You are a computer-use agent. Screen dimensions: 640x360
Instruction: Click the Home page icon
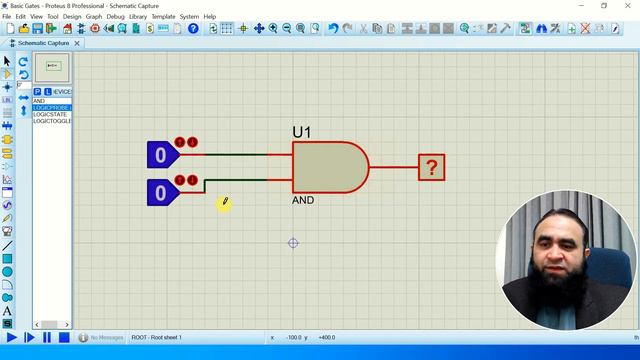[x=68, y=29]
